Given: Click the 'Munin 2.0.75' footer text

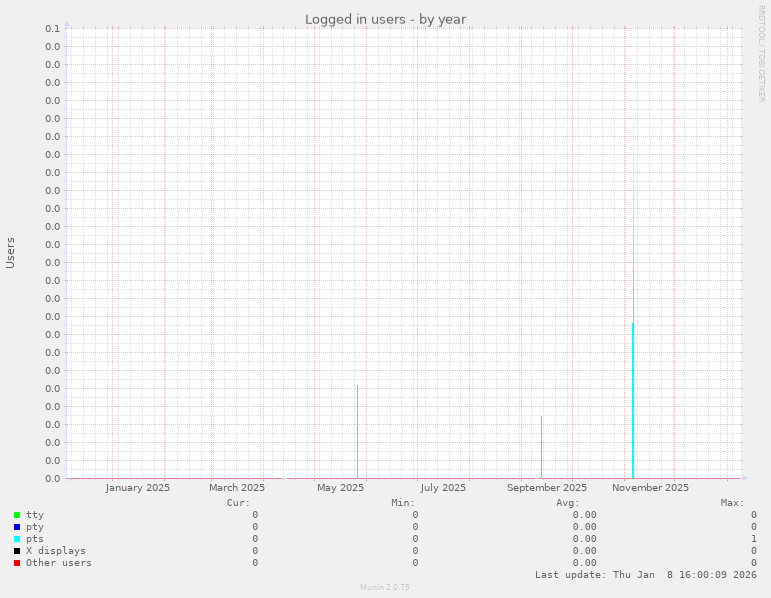Looking at the screenshot, I should [385, 587].
